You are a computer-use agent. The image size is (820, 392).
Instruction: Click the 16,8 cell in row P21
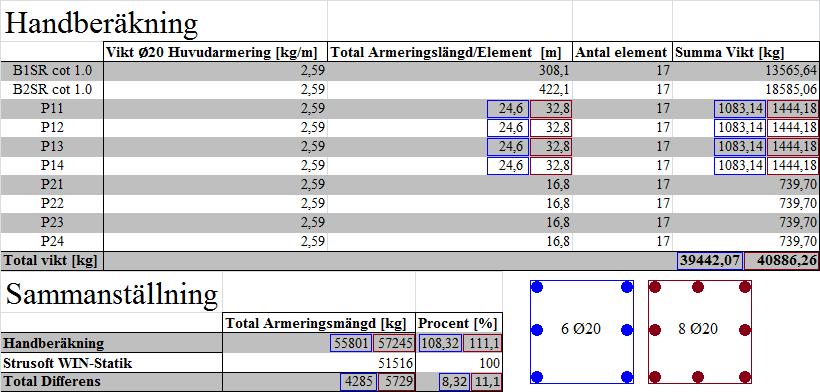coord(557,185)
